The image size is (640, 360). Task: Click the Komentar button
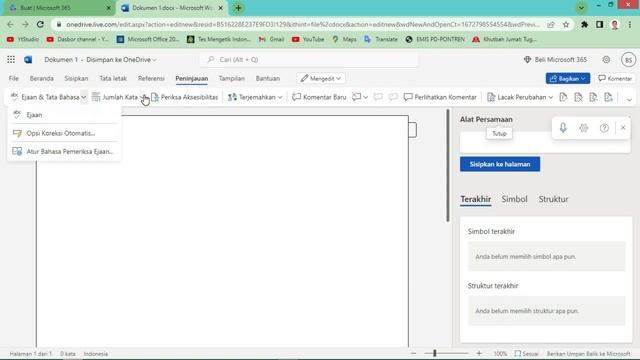click(615, 78)
